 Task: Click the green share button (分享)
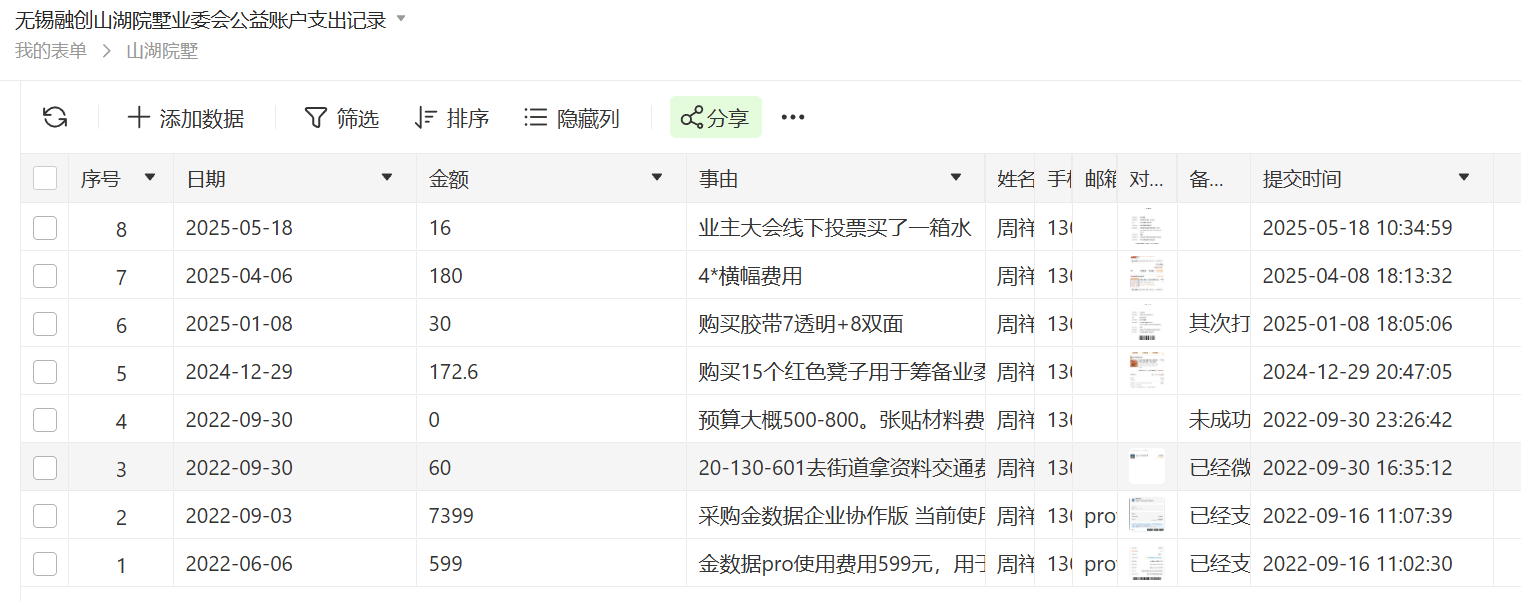click(x=715, y=118)
